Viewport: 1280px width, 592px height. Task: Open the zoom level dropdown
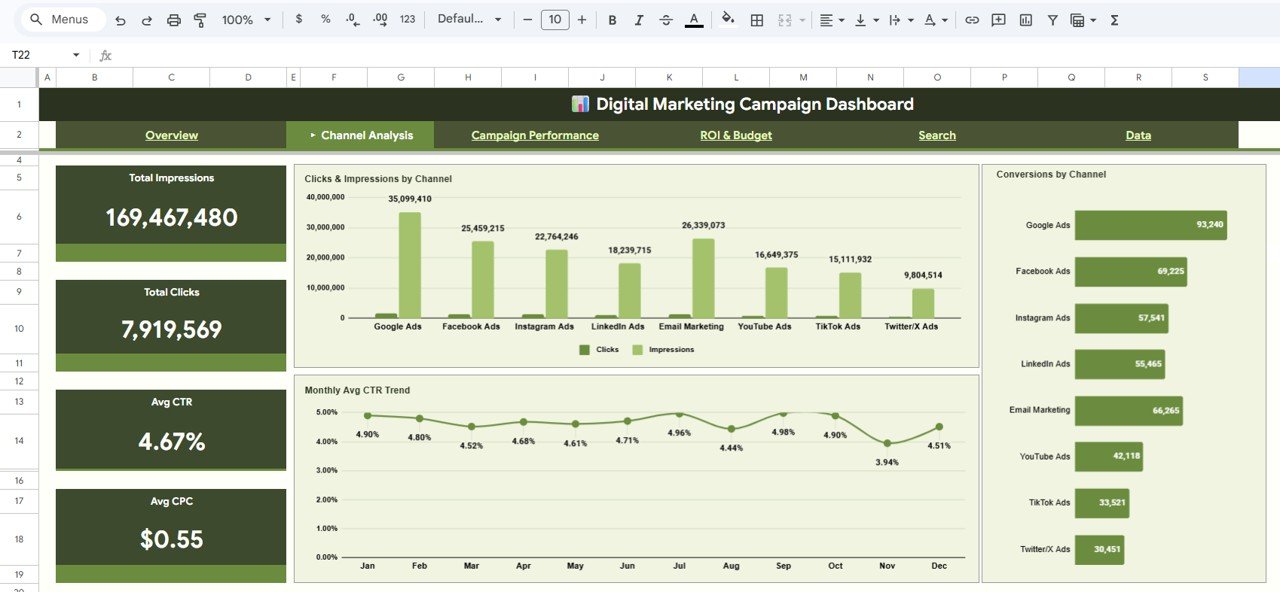pyautogui.click(x=245, y=19)
